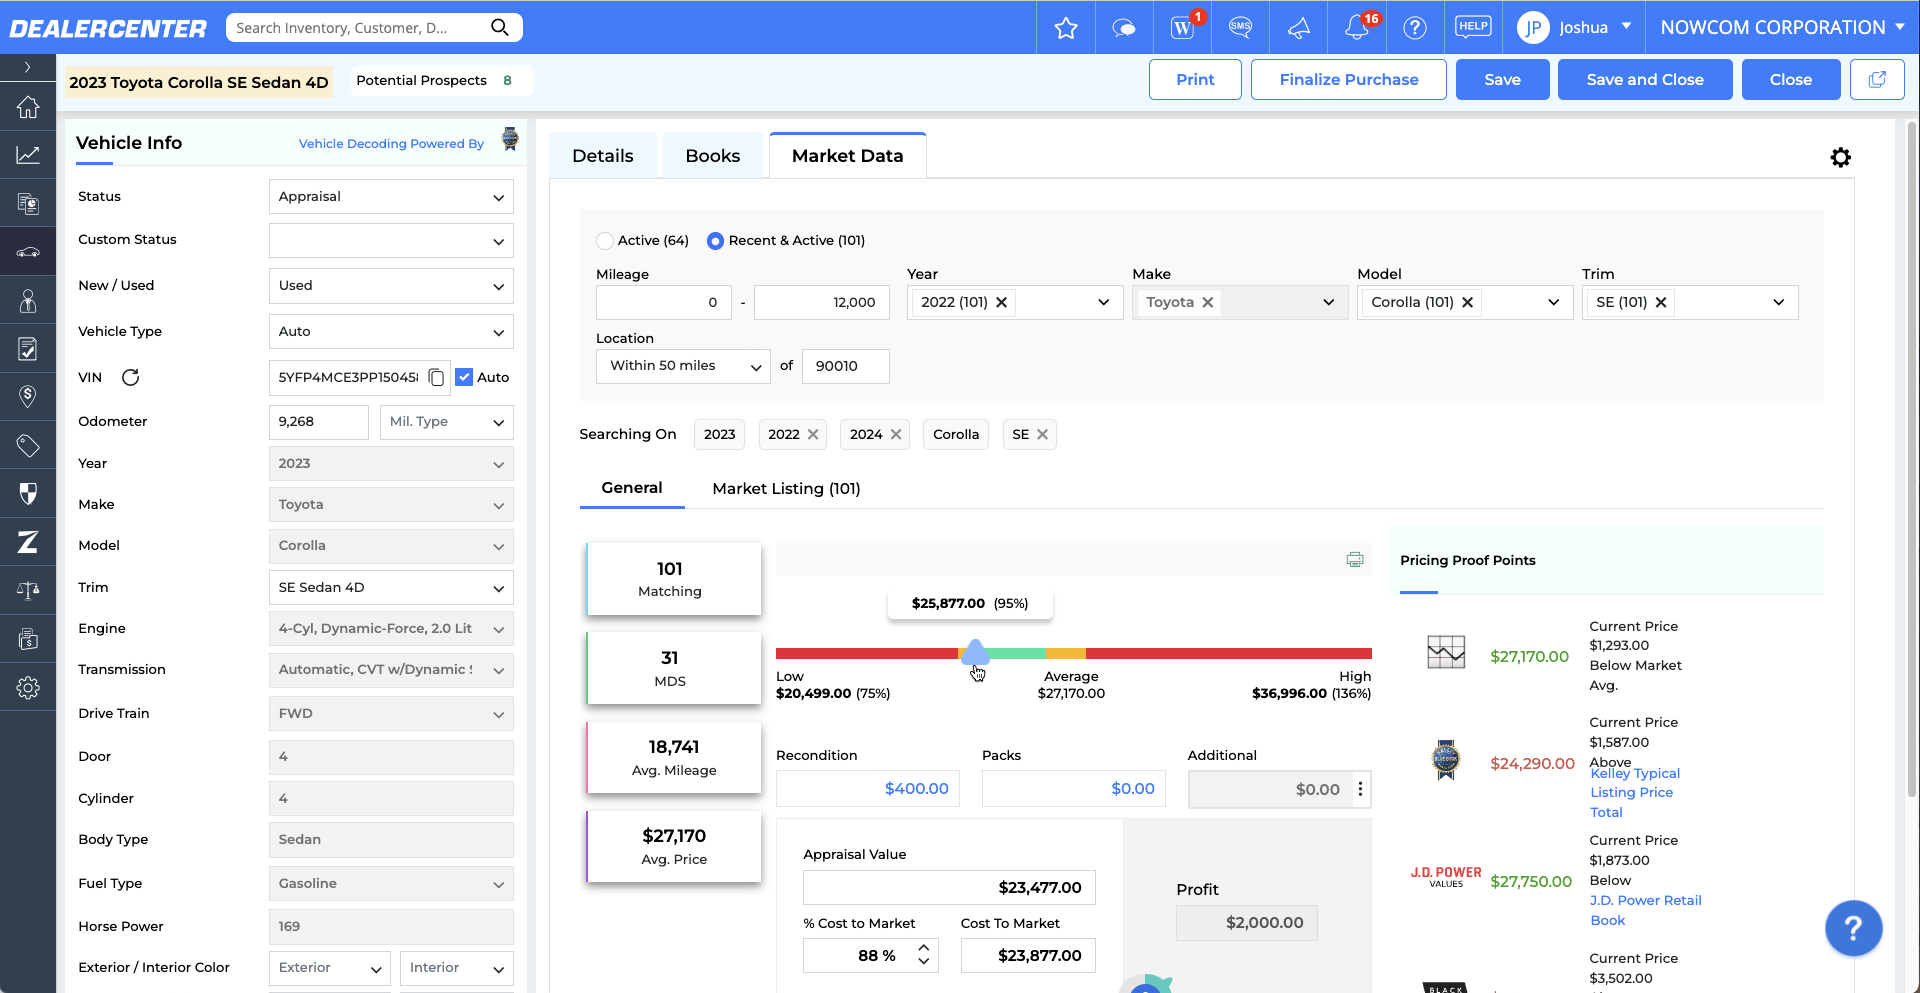Remove 2022 (101) from Year filter

tap(1001, 302)
